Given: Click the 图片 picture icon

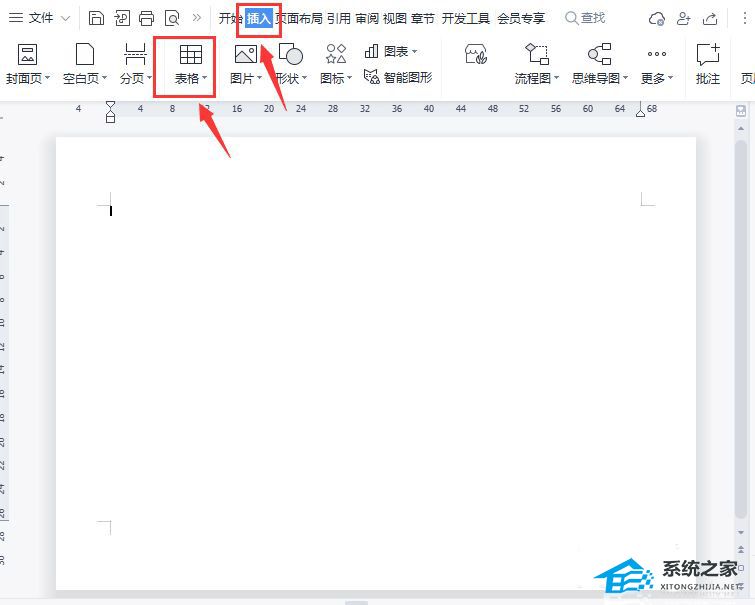Looking at the screenshot, I should [246, 54].
